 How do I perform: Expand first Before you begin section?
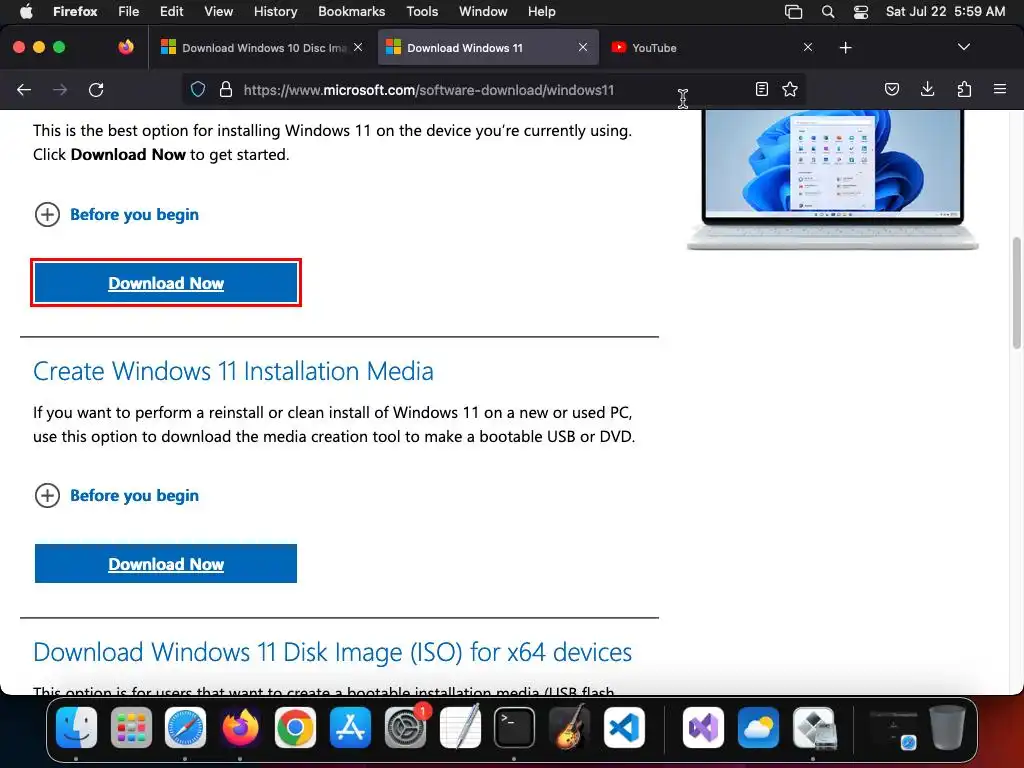(116, 214)
